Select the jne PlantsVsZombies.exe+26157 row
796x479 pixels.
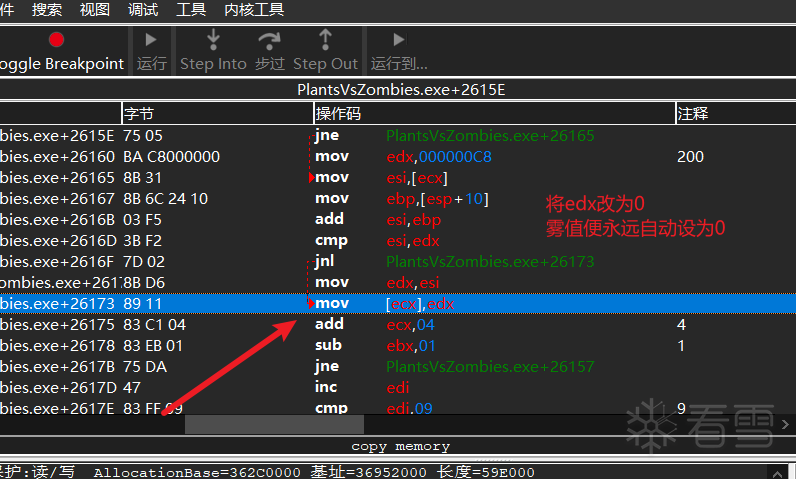398,366
